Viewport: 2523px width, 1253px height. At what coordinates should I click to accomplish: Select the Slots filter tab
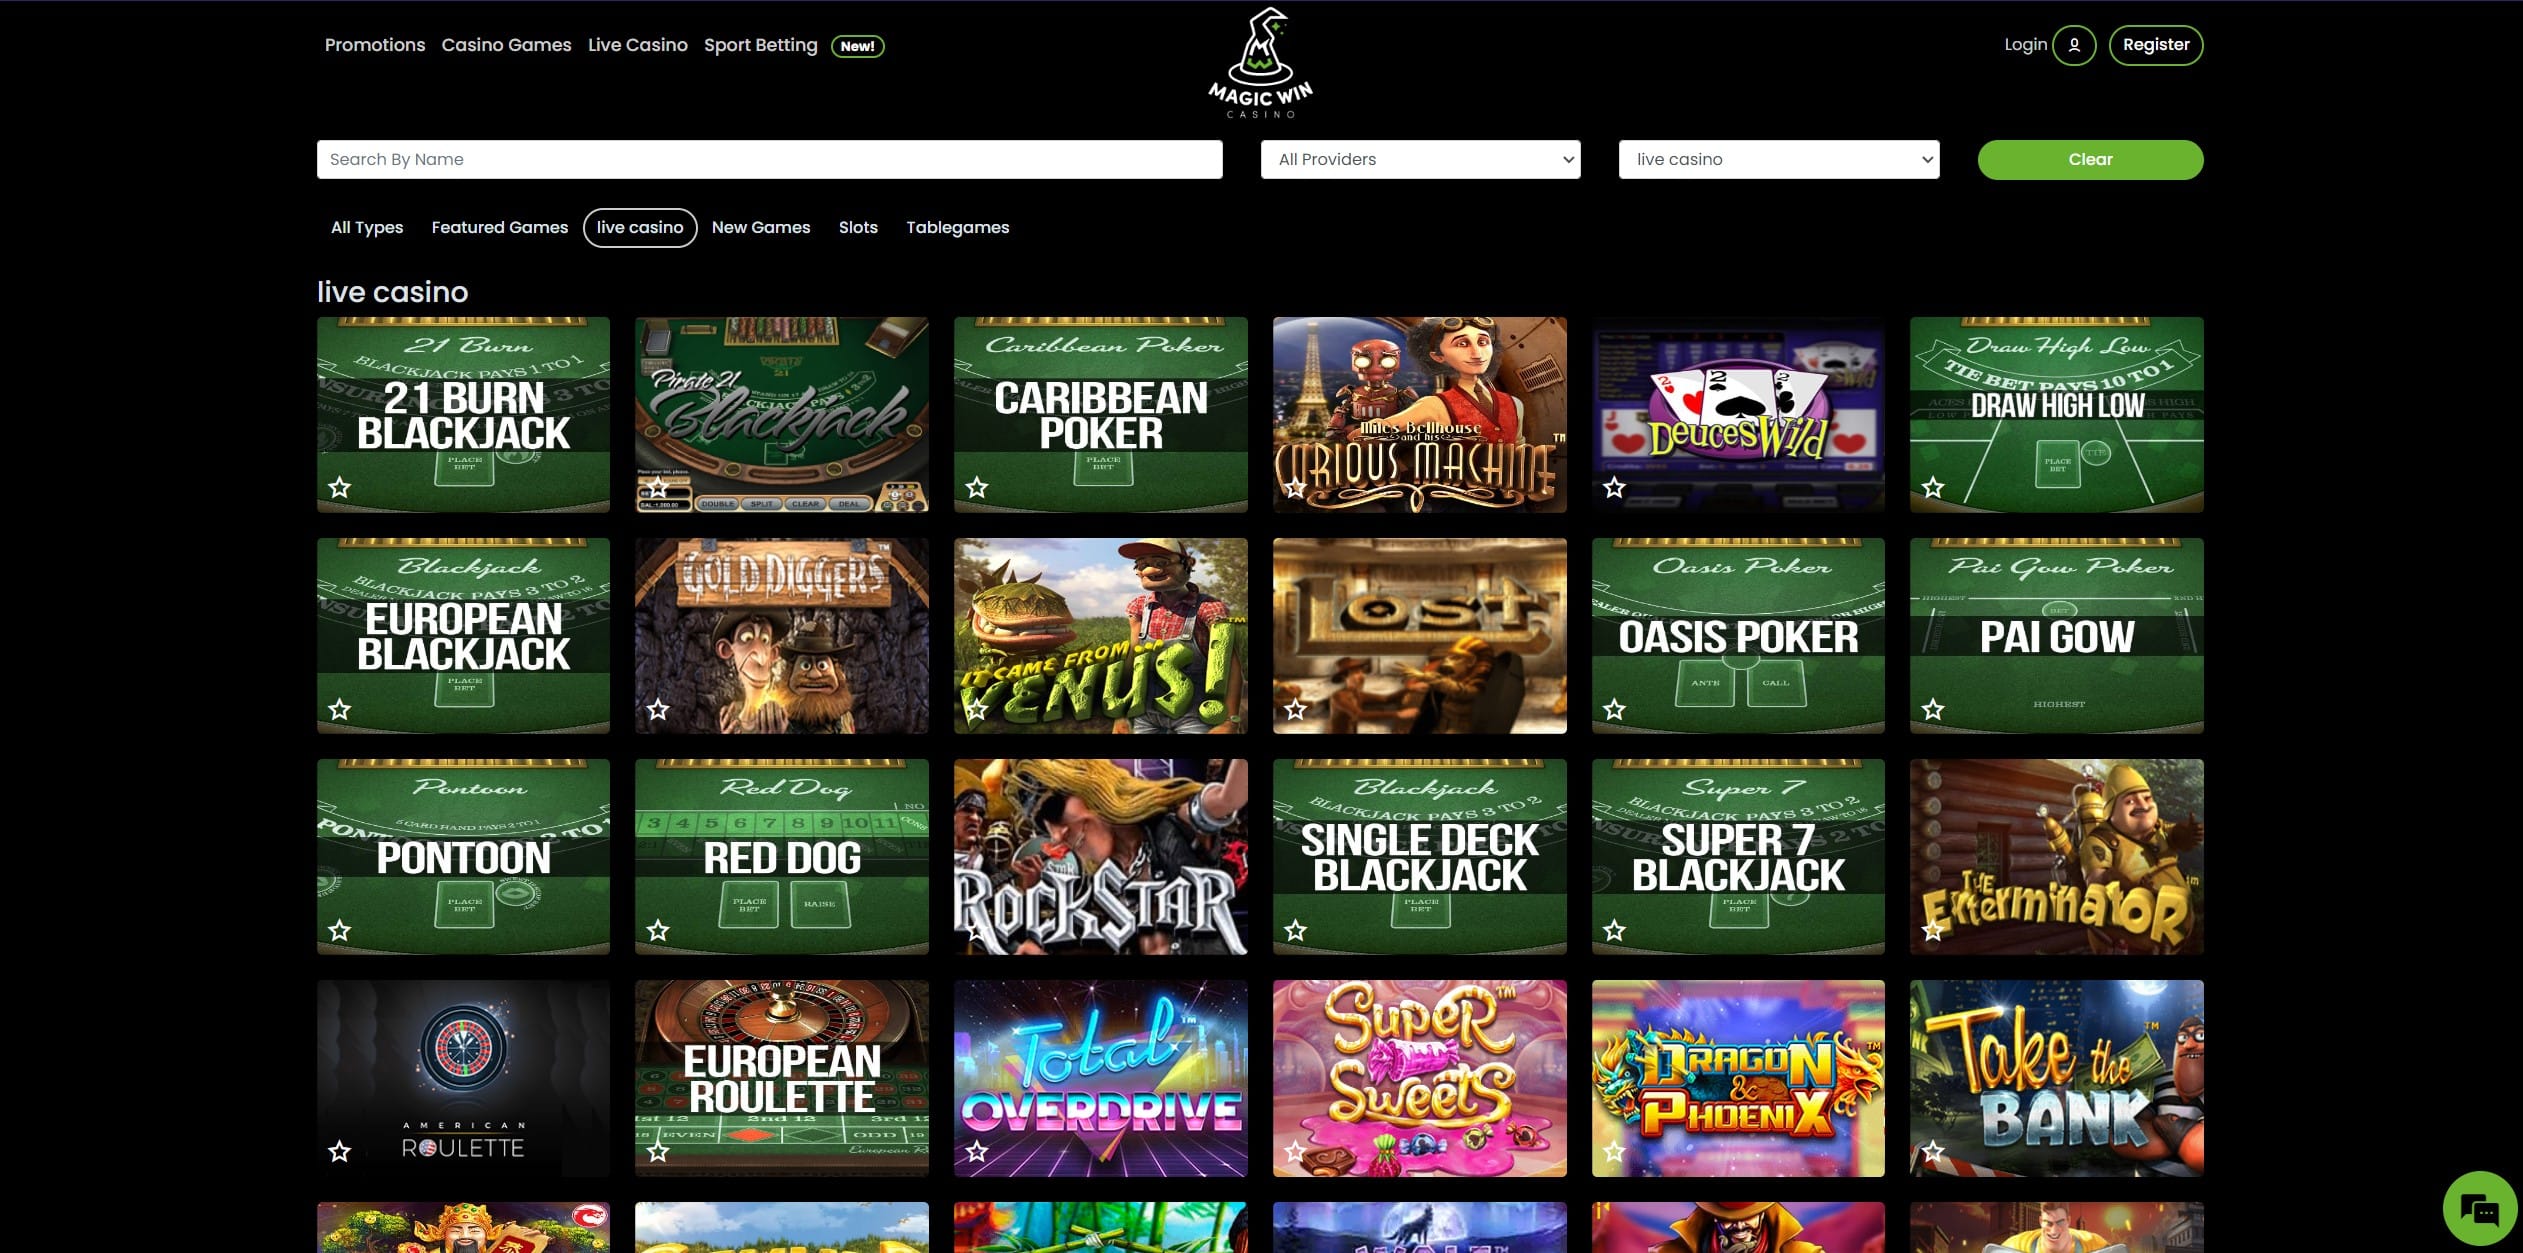click(858, 228)
